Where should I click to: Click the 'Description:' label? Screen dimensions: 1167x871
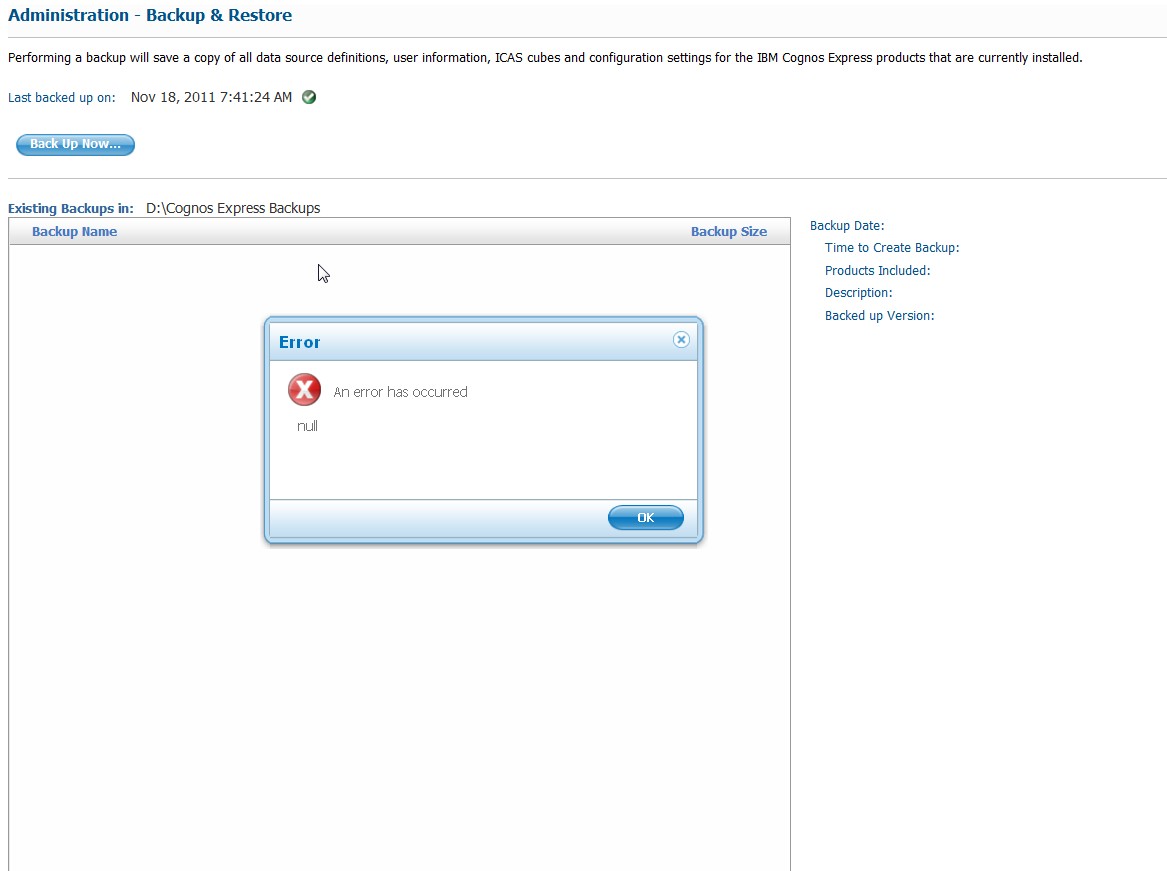click(858, 293)
